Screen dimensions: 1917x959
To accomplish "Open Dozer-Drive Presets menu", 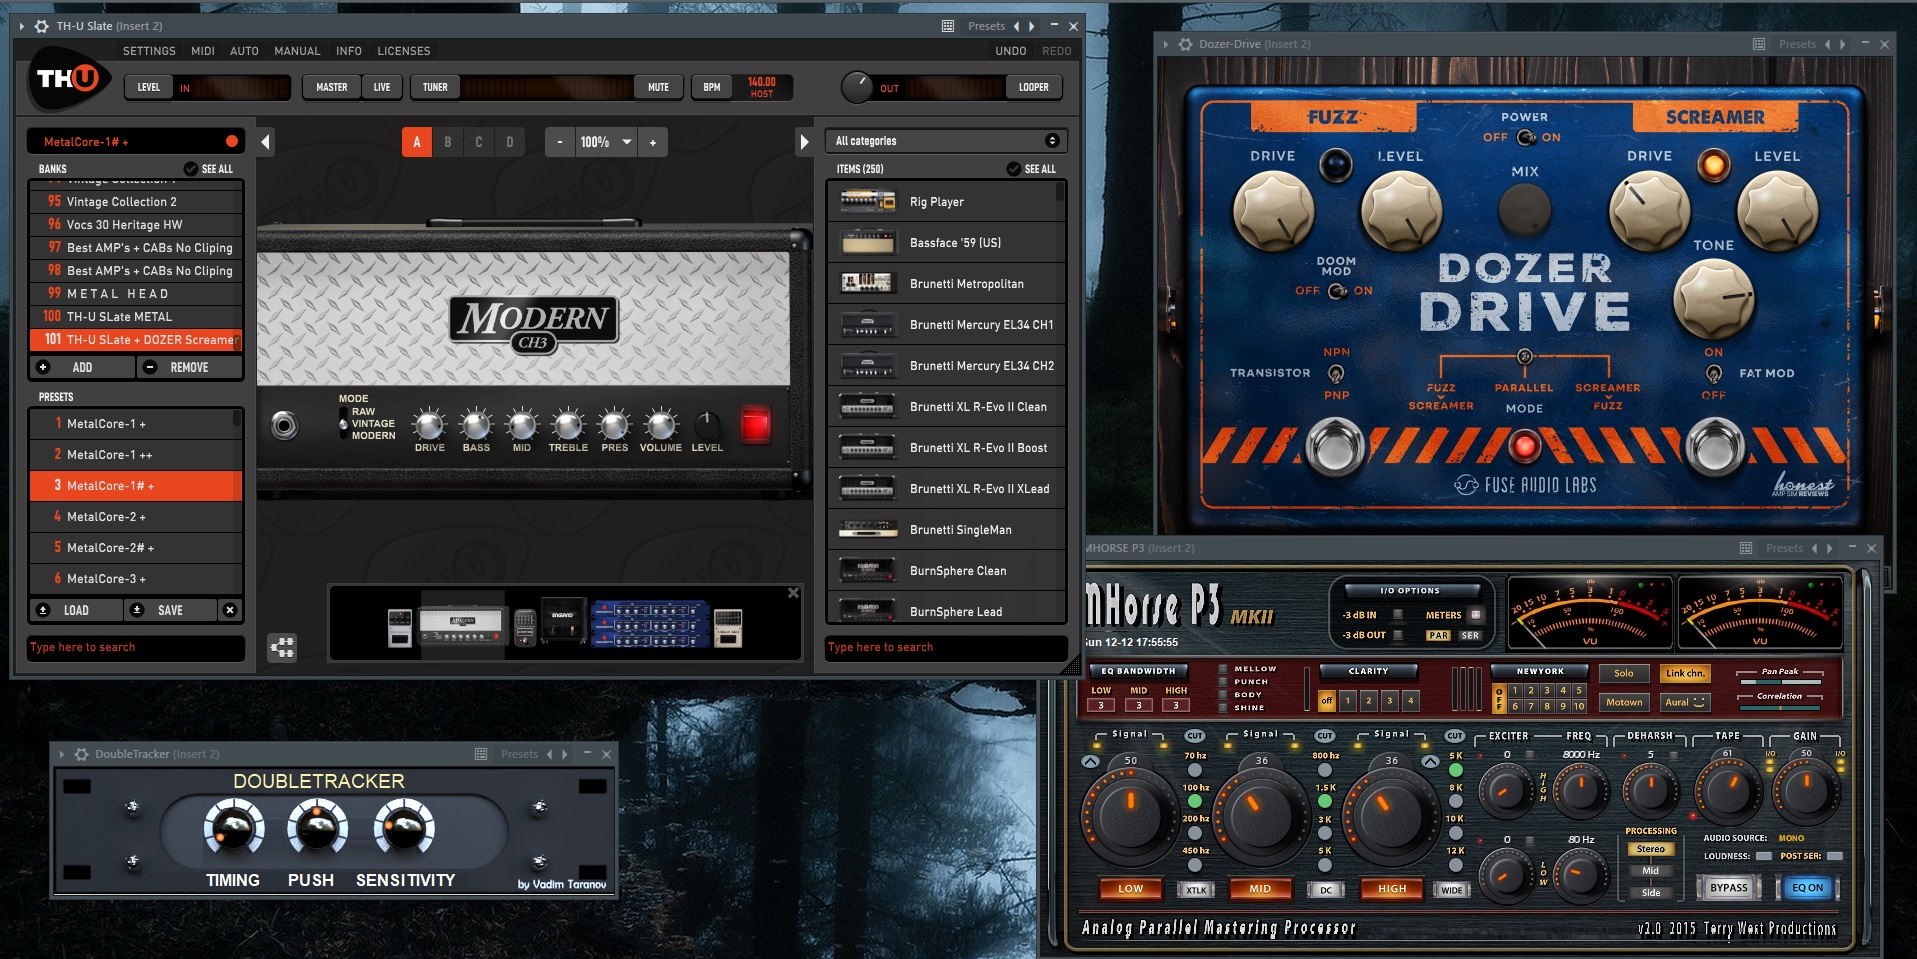I will (1797, 44).
